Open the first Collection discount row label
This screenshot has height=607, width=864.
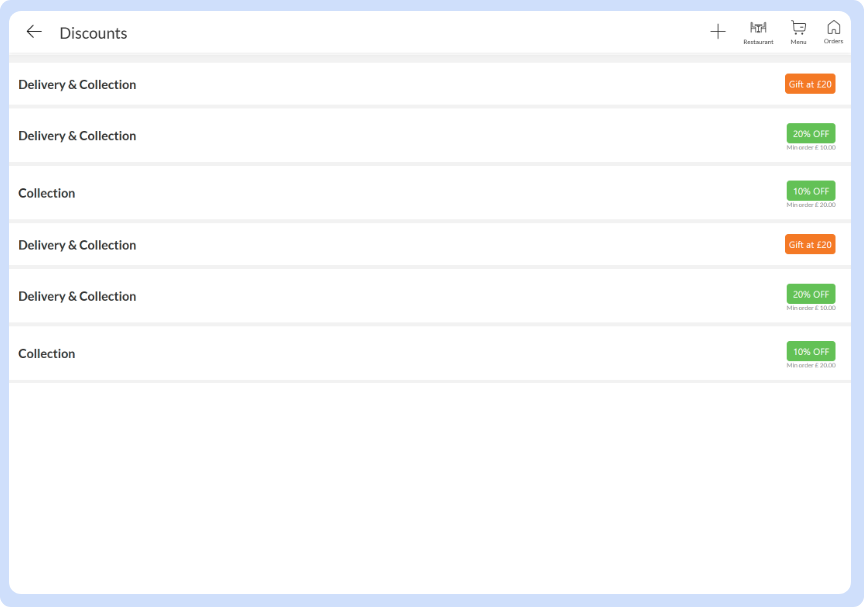(47, 193)
